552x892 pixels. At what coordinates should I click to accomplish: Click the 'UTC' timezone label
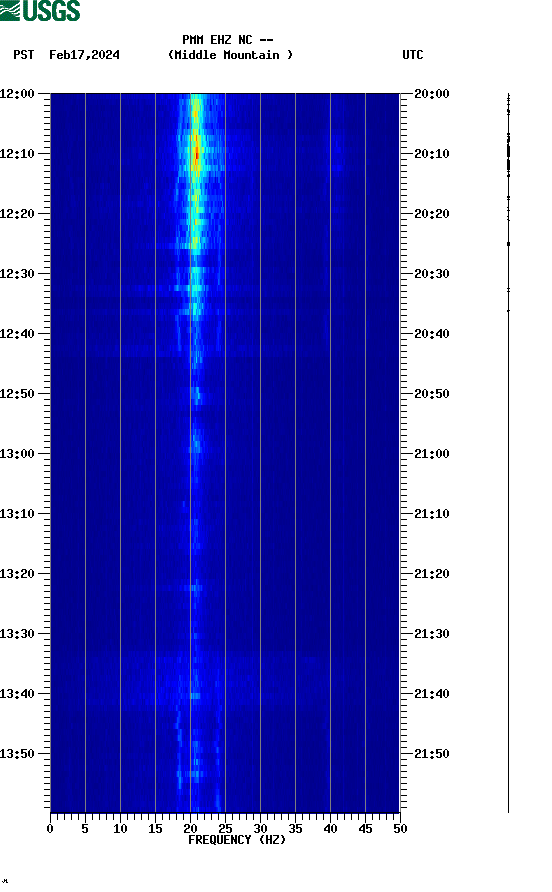click(413, 55)
